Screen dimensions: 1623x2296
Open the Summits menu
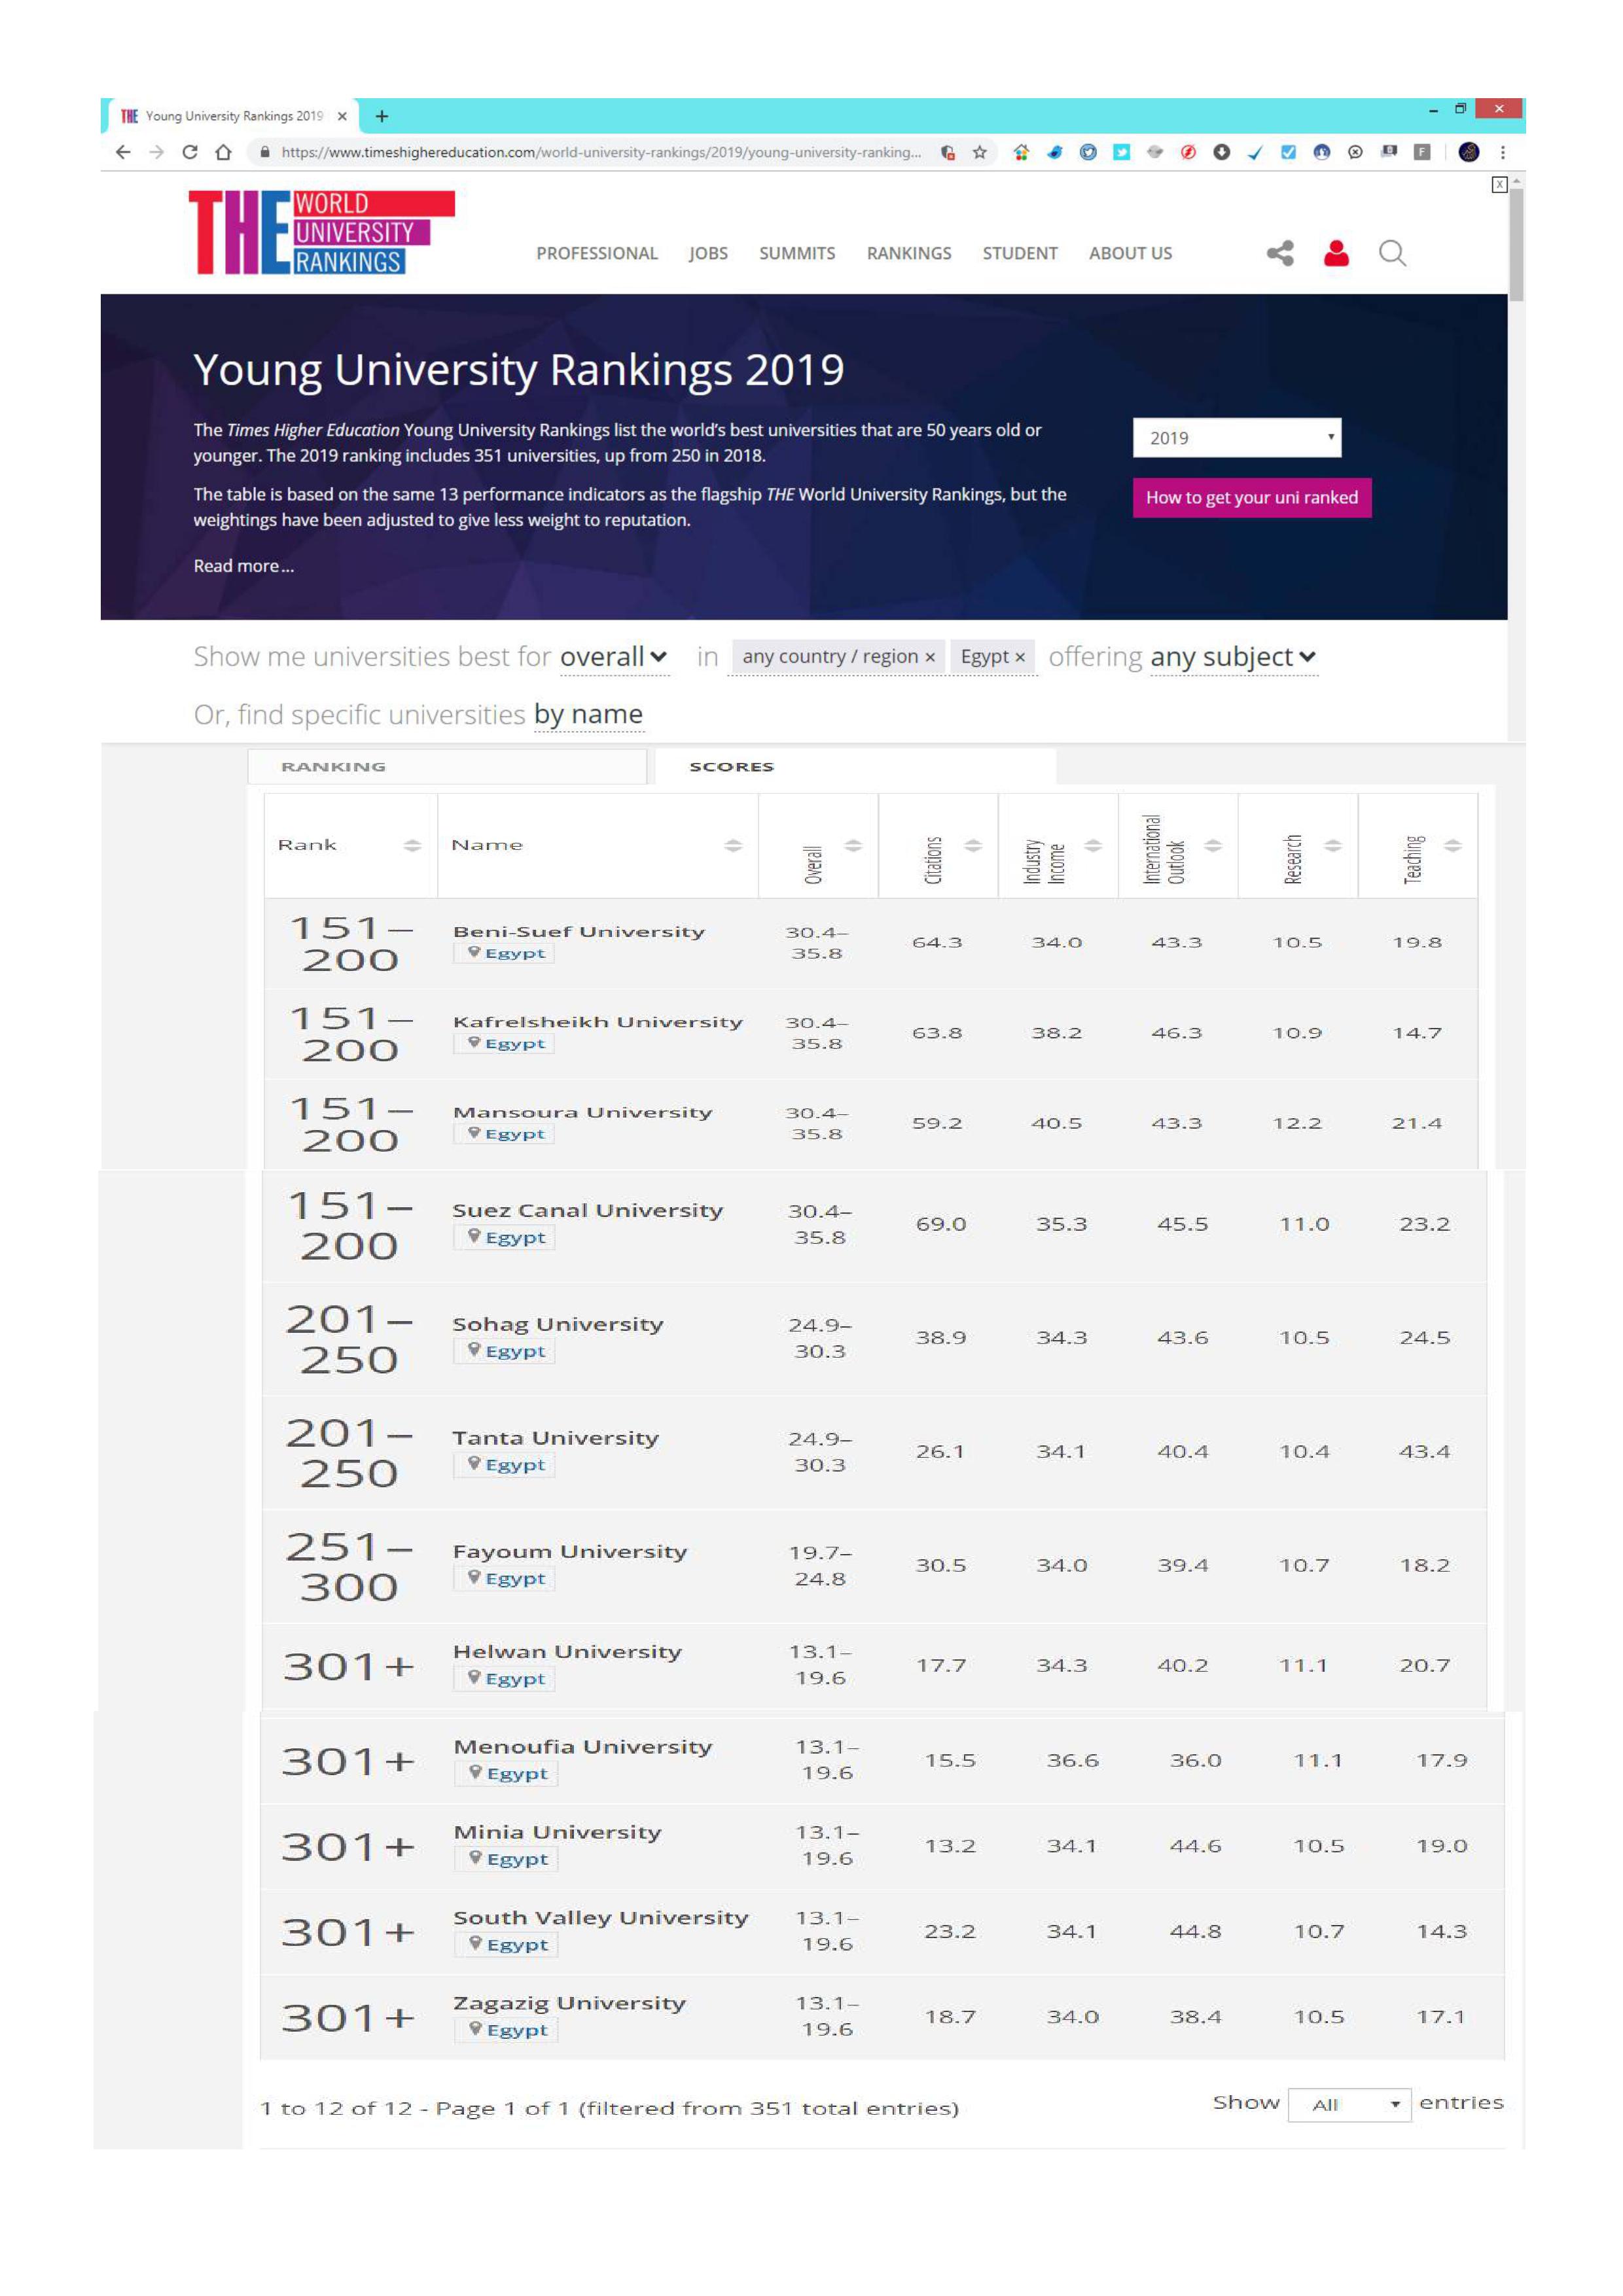[x=797, y=253]
